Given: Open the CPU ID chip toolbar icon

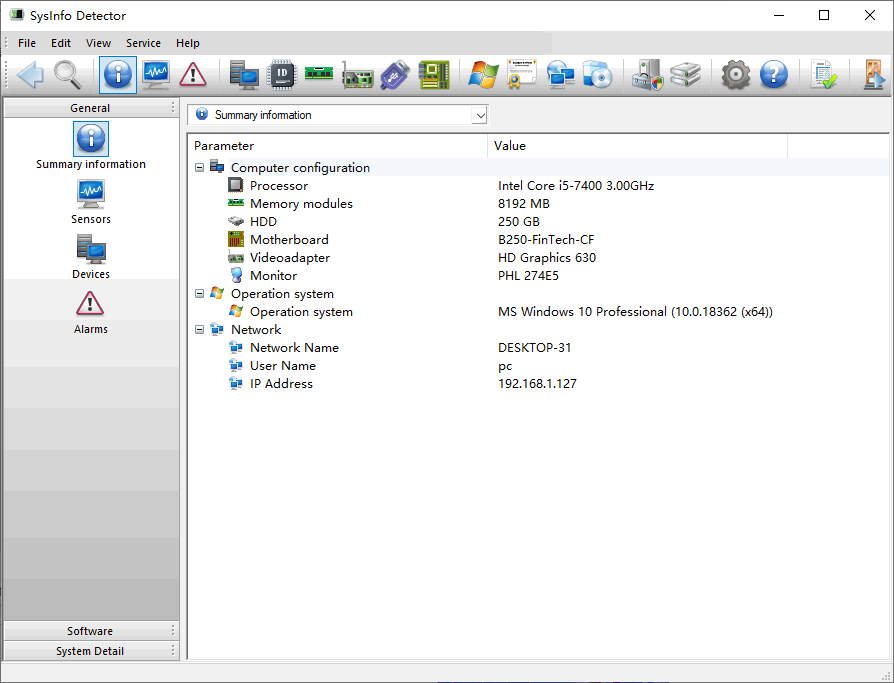Looking at the screenshot, I should point(283,75).
